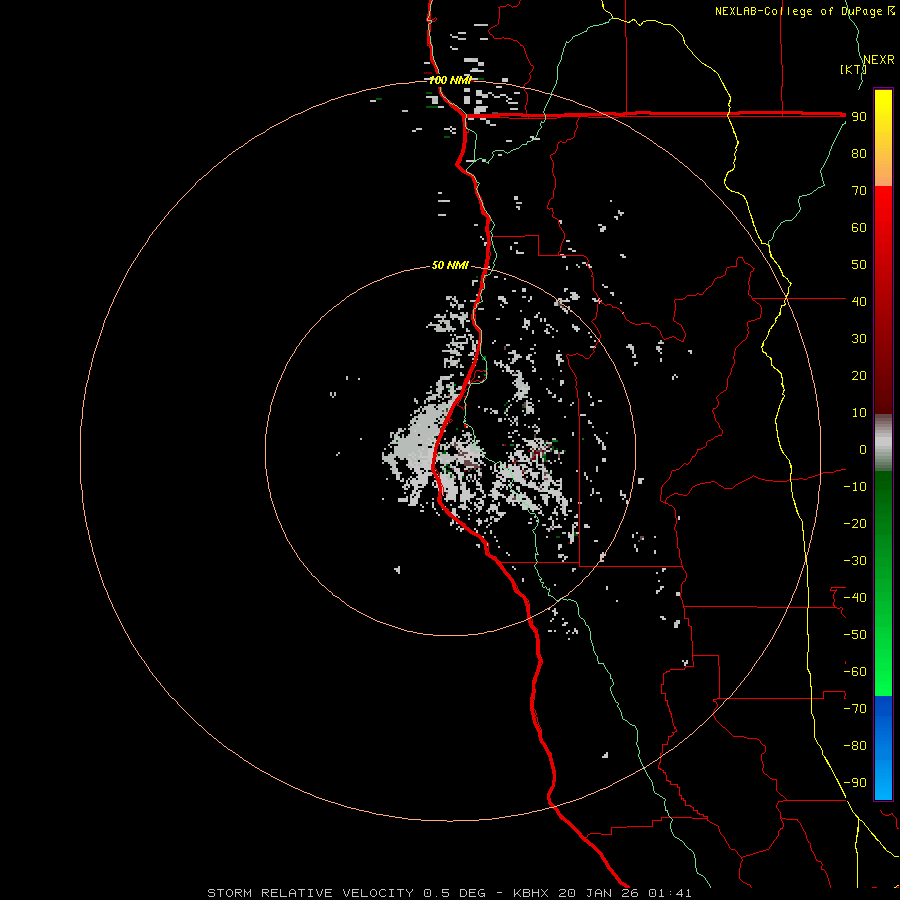Screen dimensions: 900x900
Task: Click the [KT] units label
Action: [x=853, y=69]
